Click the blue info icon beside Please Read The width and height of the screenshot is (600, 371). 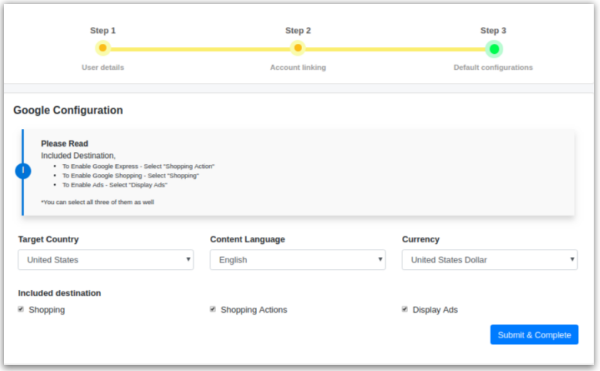click(23, 171)
